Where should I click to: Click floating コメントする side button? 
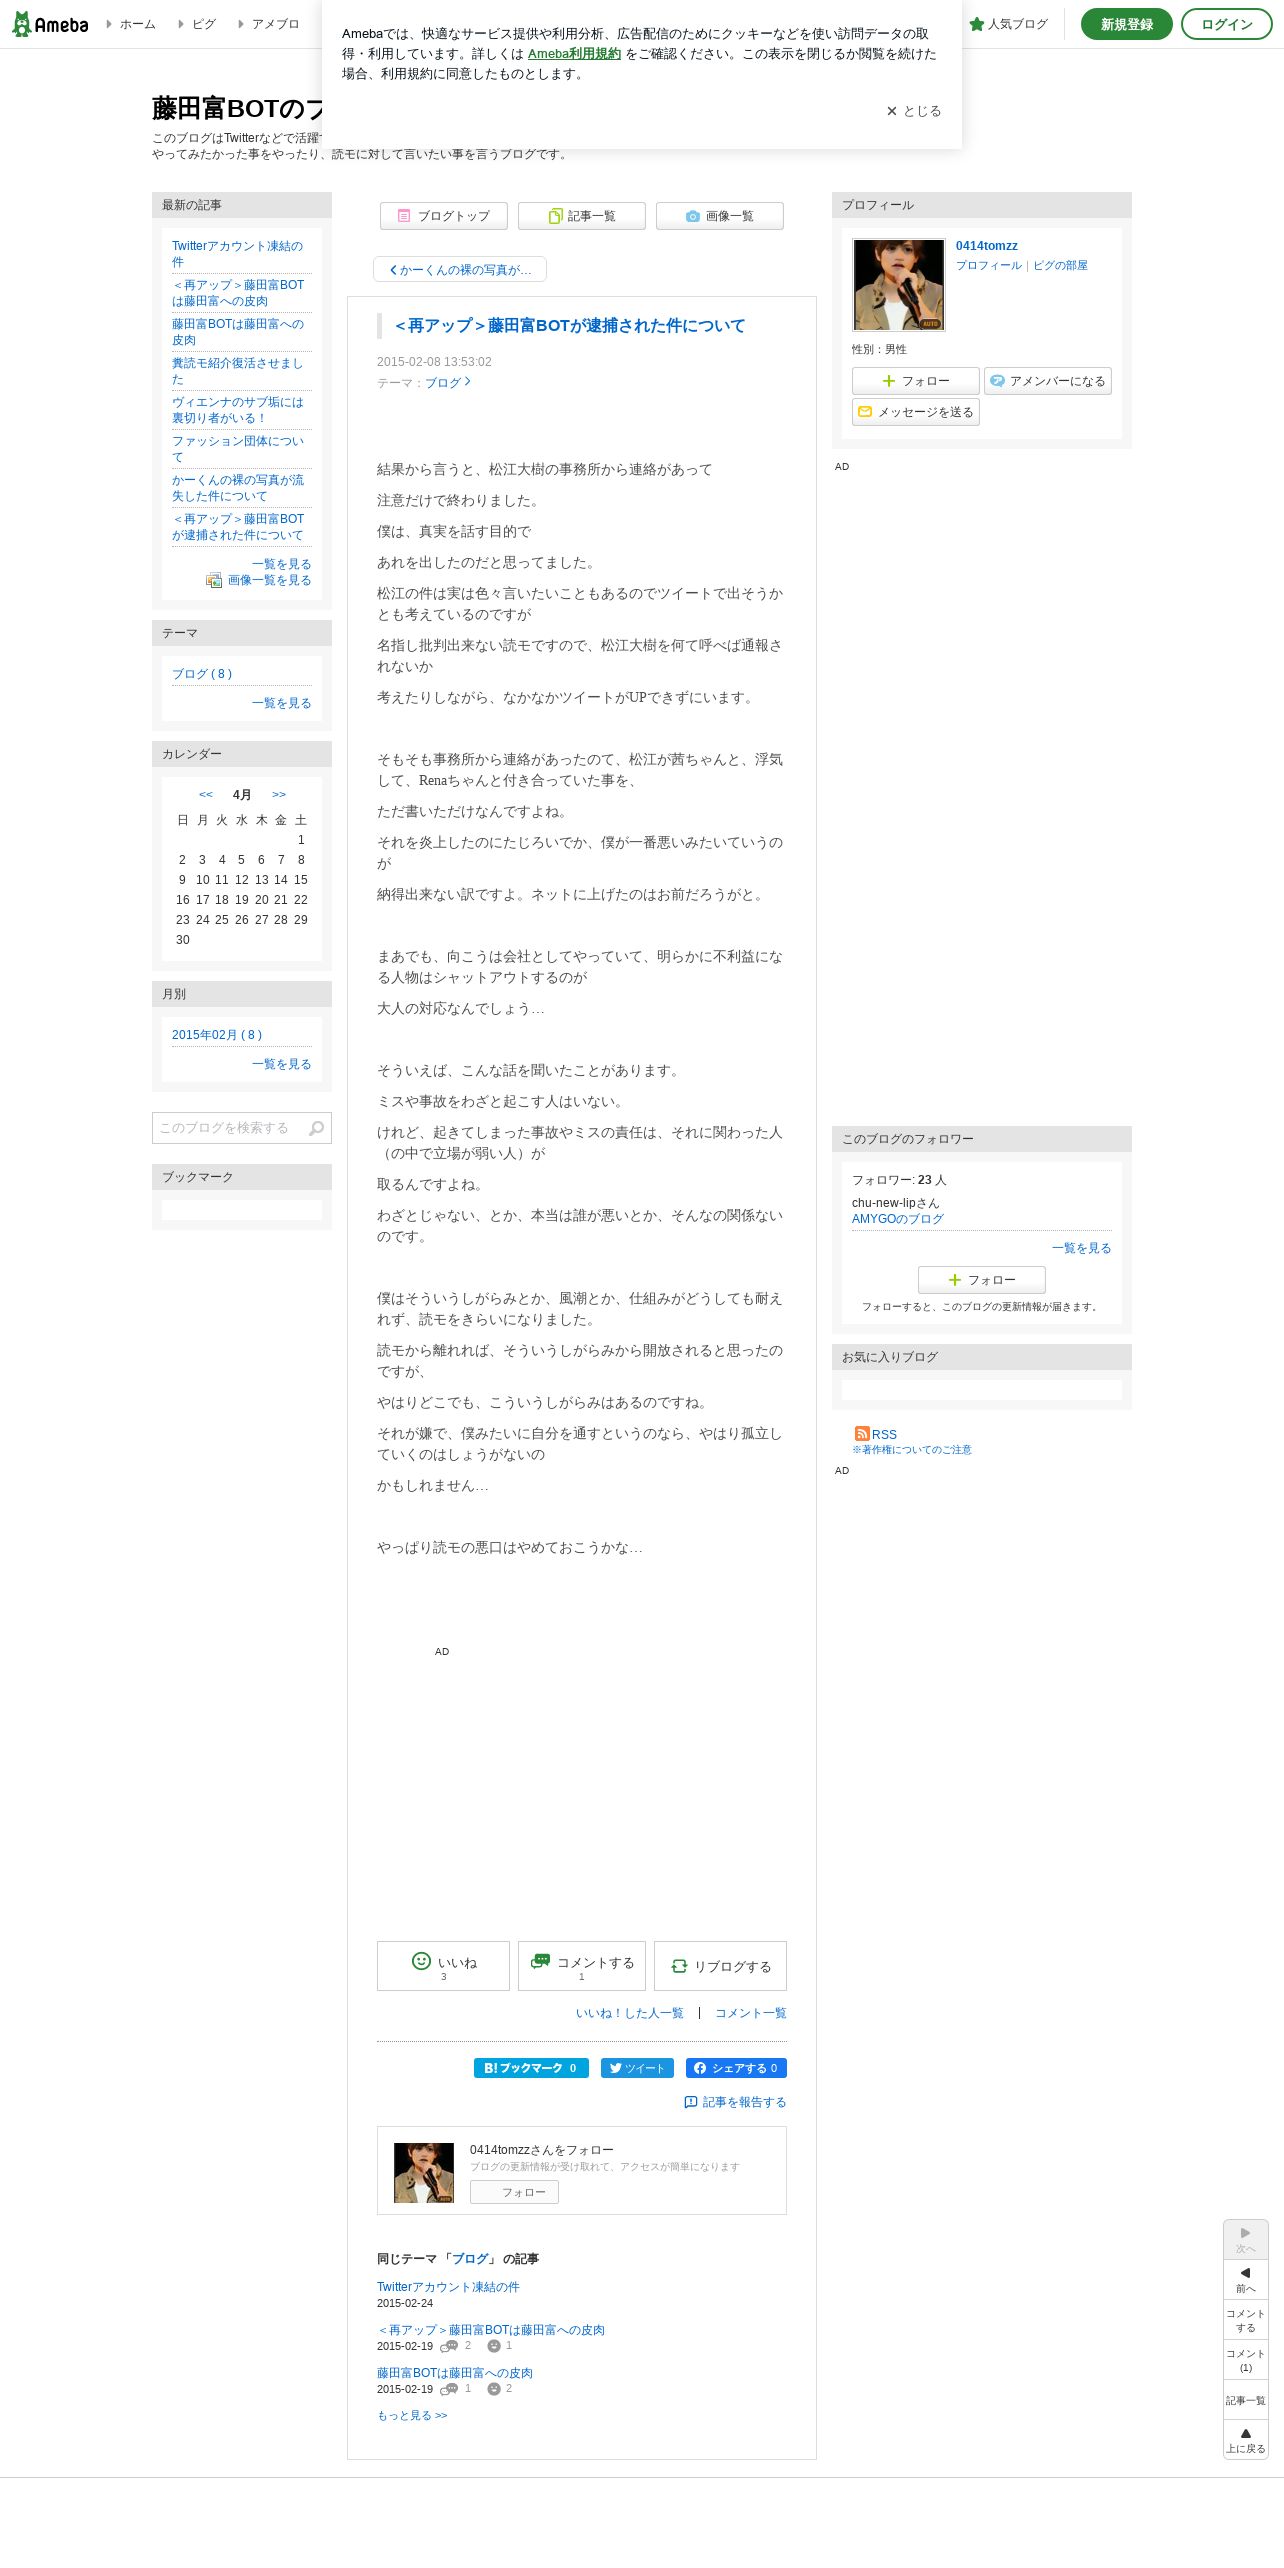1245,2320
